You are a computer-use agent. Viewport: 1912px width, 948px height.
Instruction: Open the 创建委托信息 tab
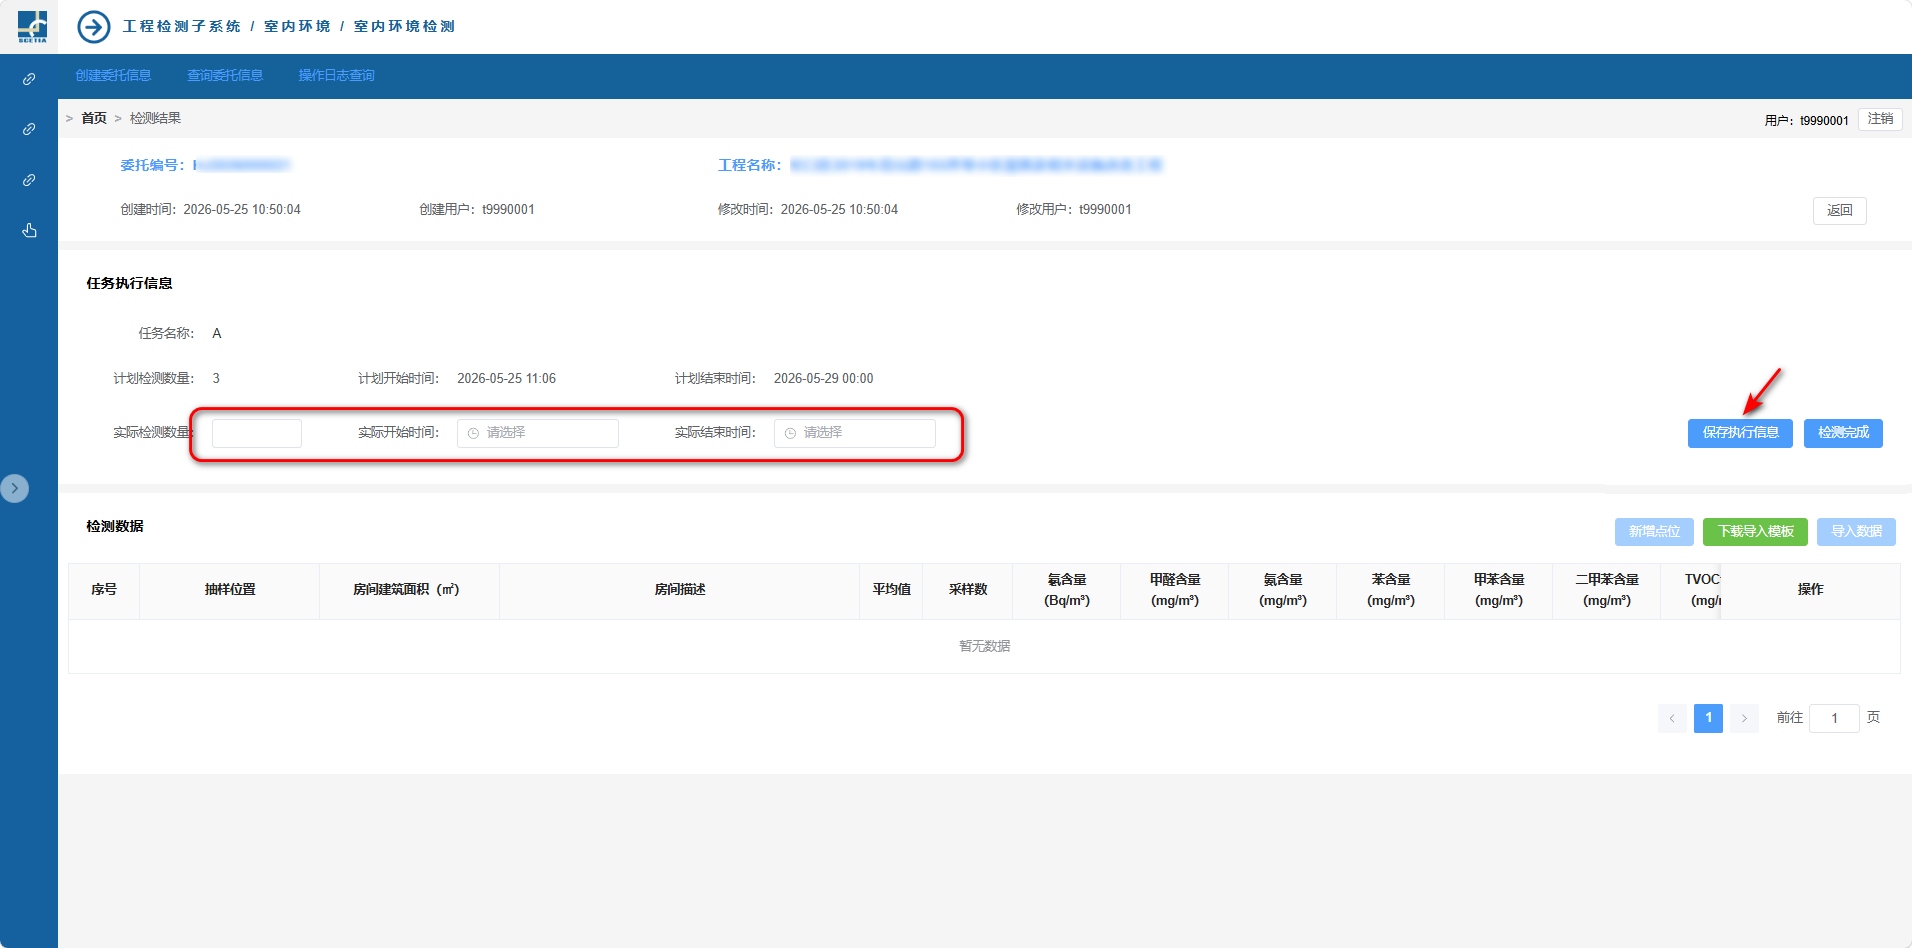pos(113,76)
